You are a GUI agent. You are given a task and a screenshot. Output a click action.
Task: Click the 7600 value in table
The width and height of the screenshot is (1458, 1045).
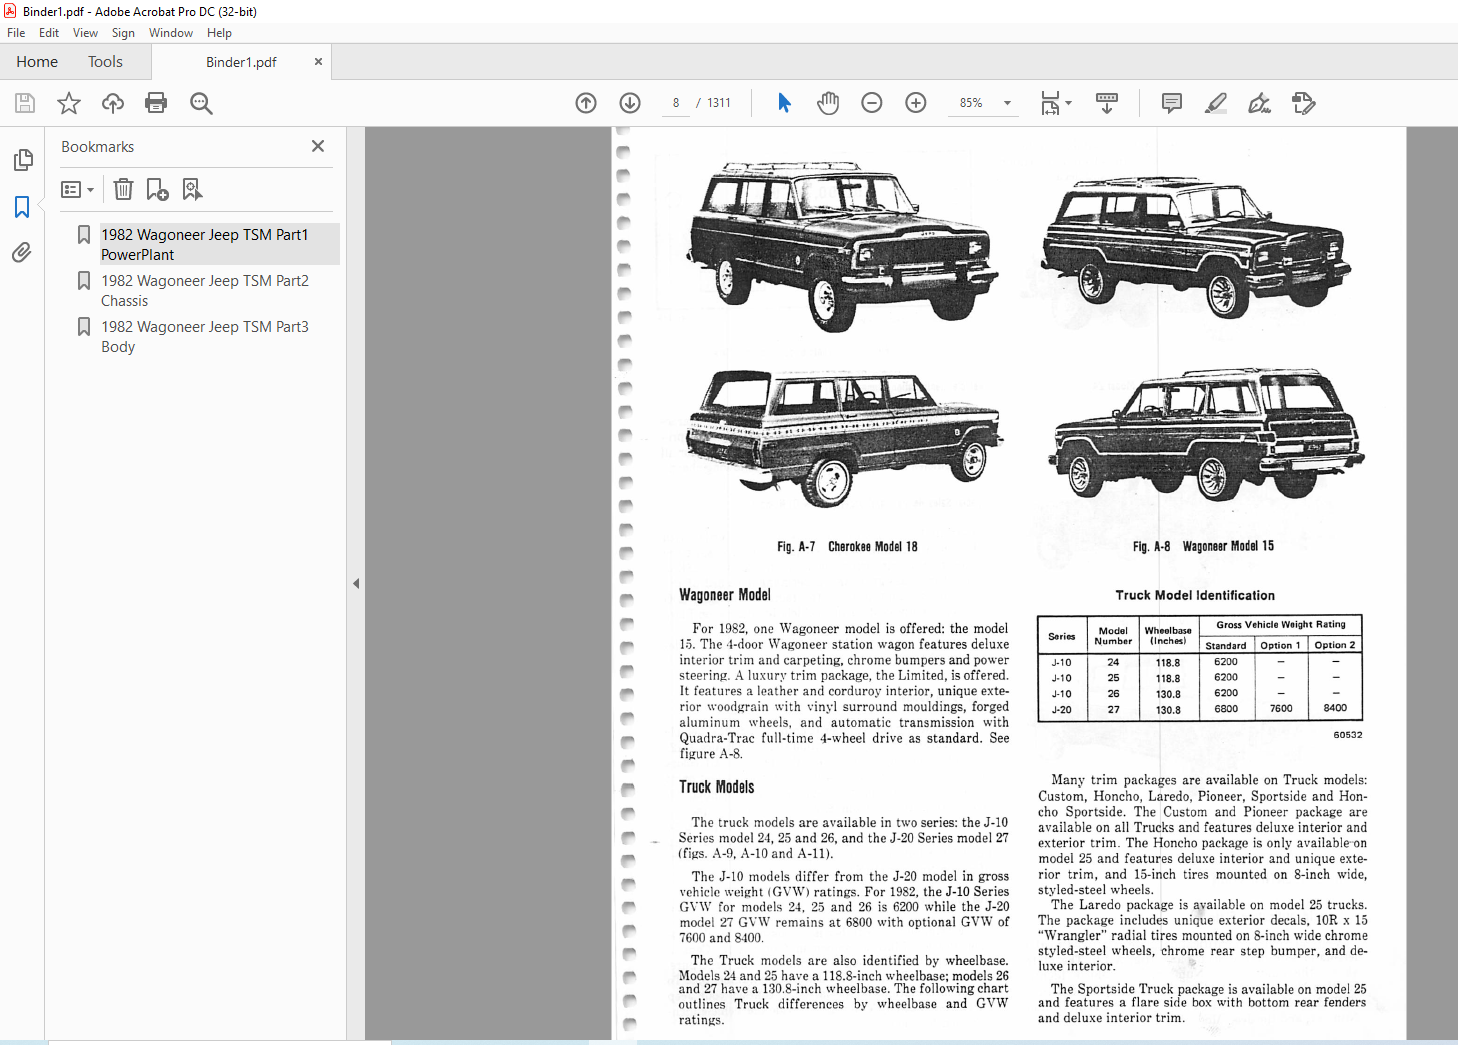[1281, 708]
